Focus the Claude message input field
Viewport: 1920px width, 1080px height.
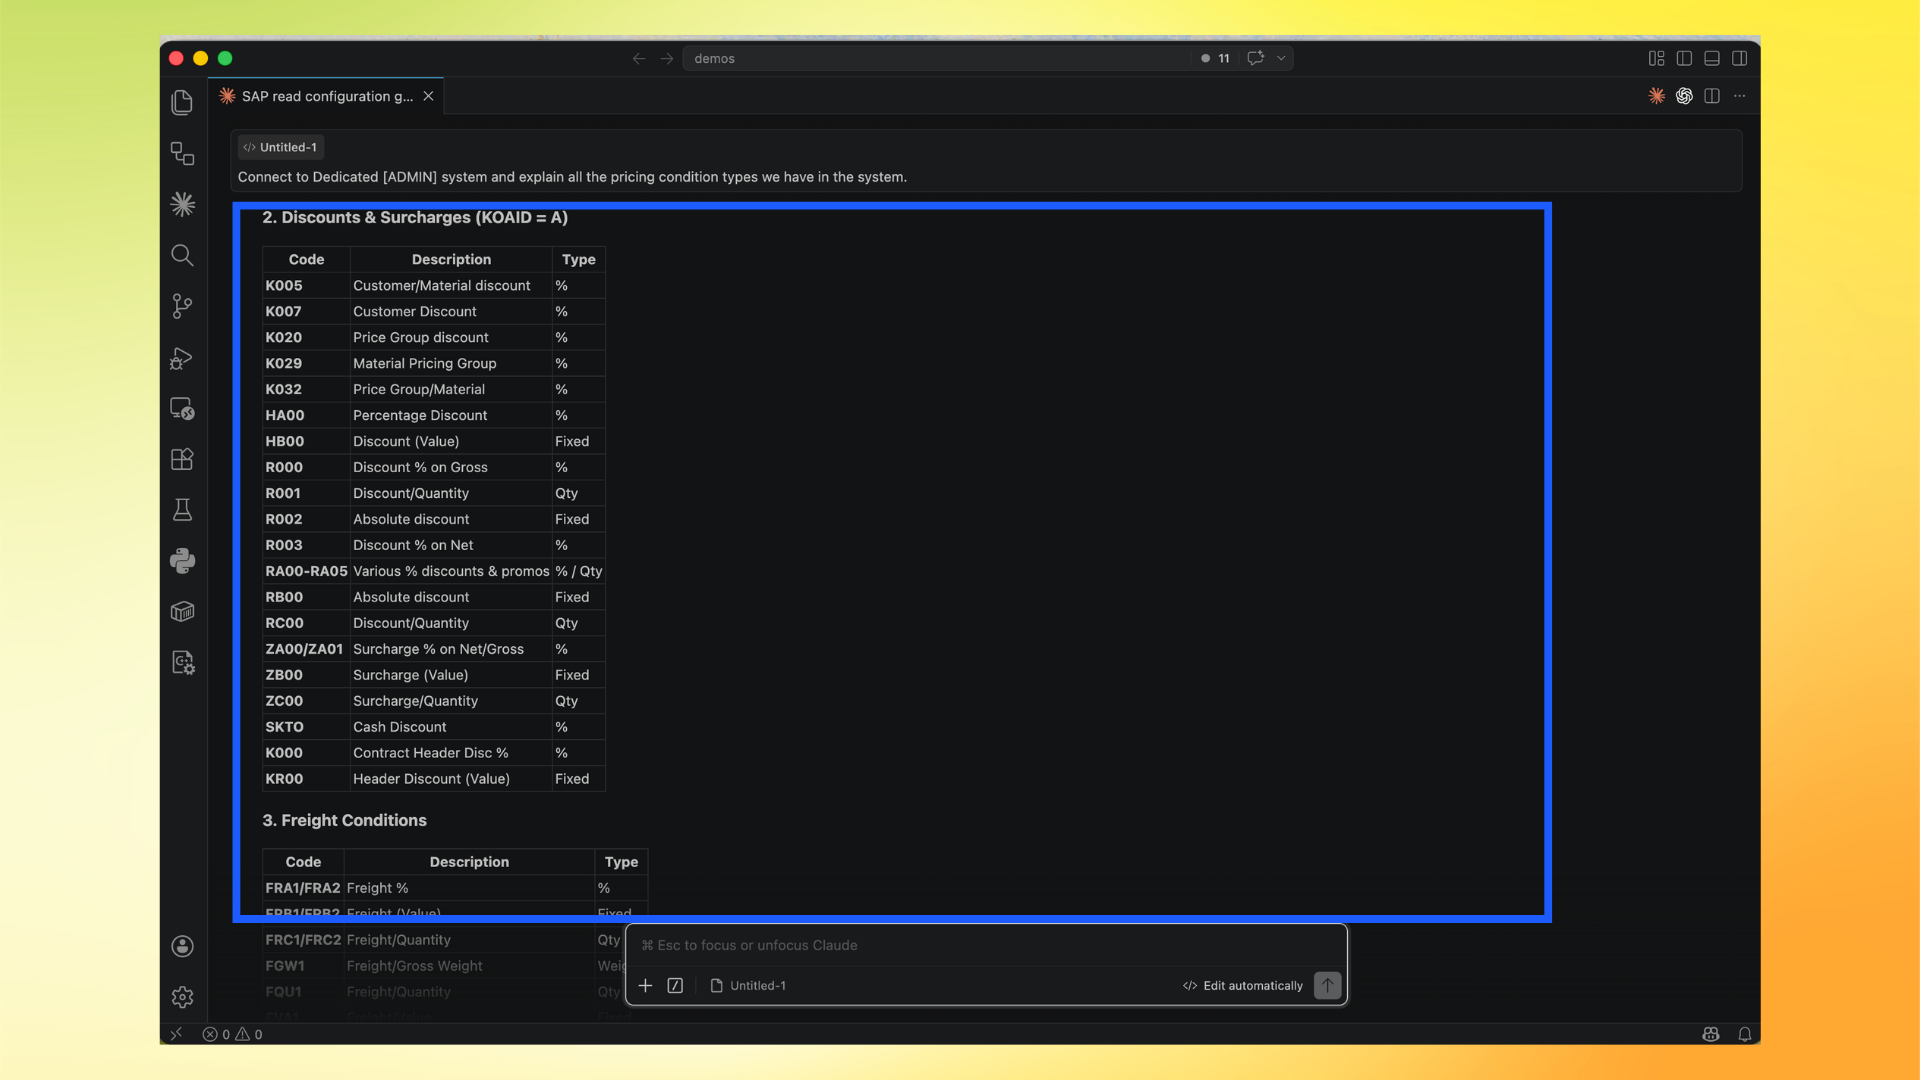click(x=985, y=945)
